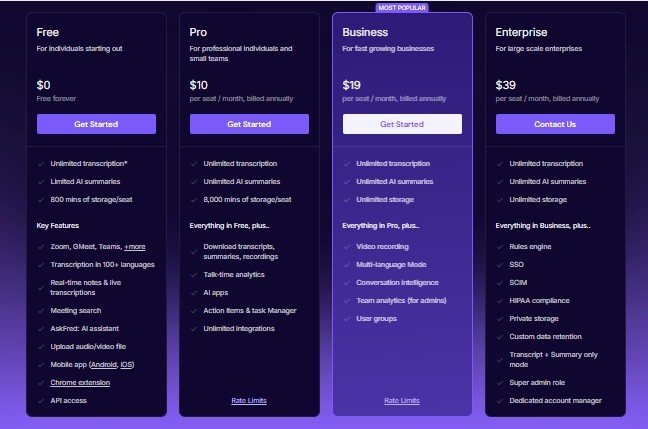The width and height of the screenshot is (648, 429).
Task: Click the checkmark beside Dedicated account manager
Action: click(500, 400)
